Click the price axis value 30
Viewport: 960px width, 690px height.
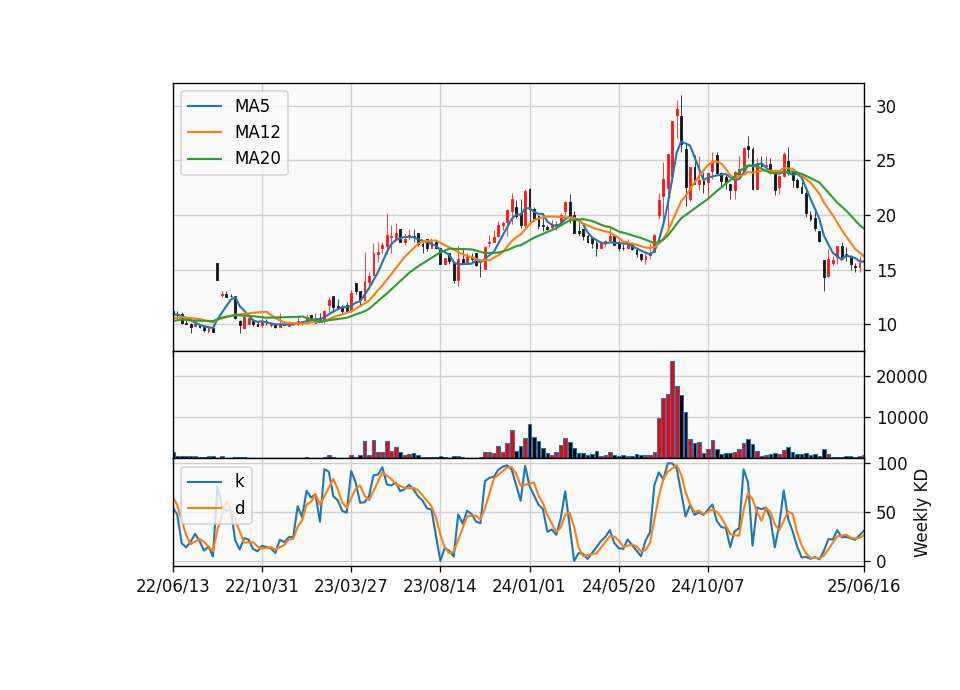tap(886, 107)
